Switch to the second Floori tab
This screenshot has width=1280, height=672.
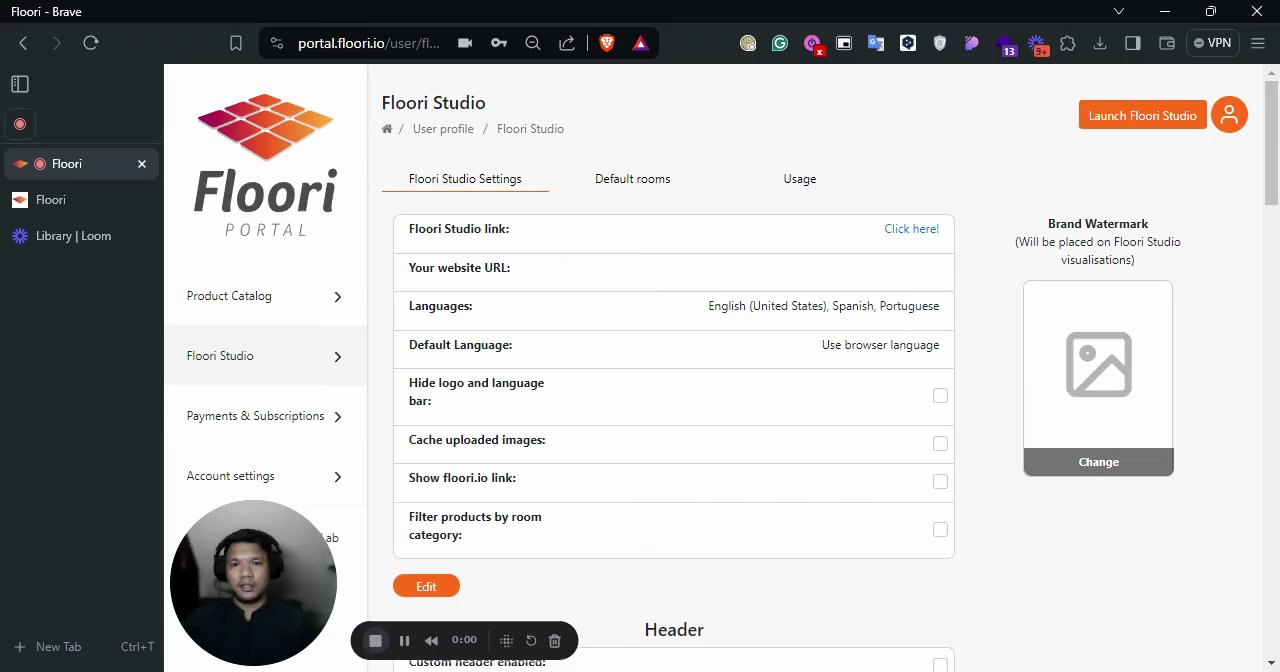tap(81, 200)
